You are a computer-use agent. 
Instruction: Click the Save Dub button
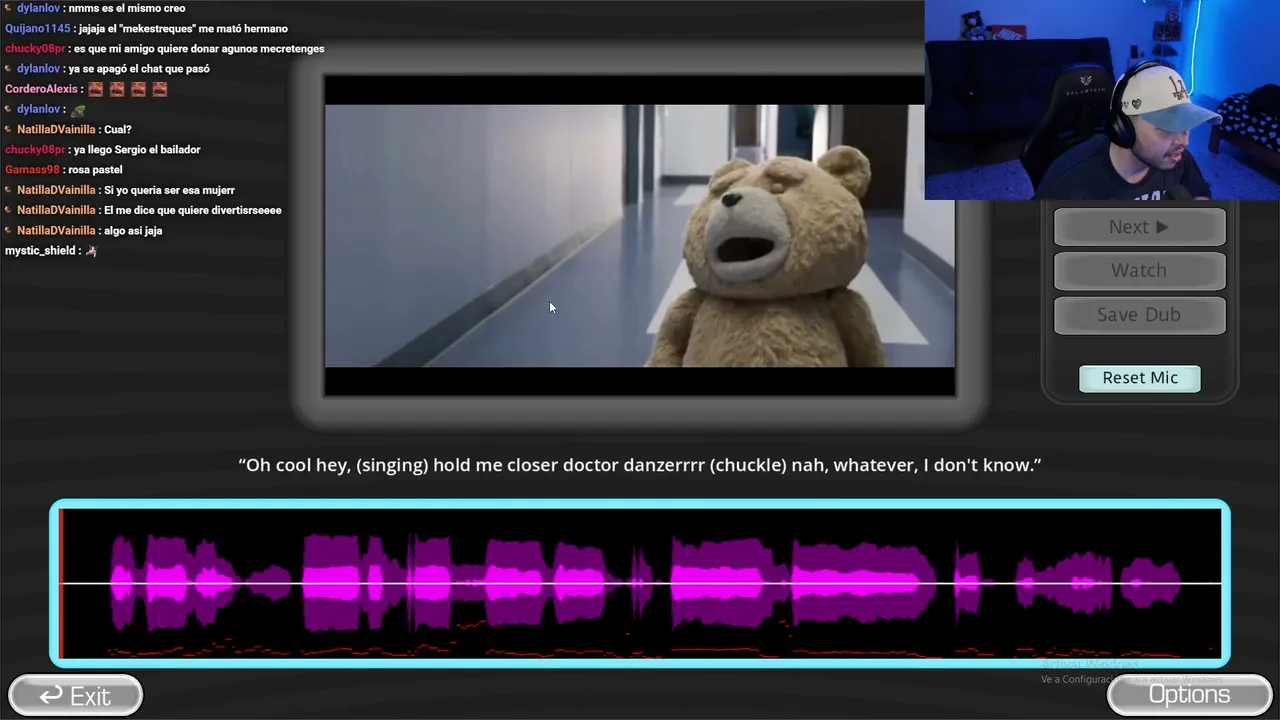click(1139, 315)
